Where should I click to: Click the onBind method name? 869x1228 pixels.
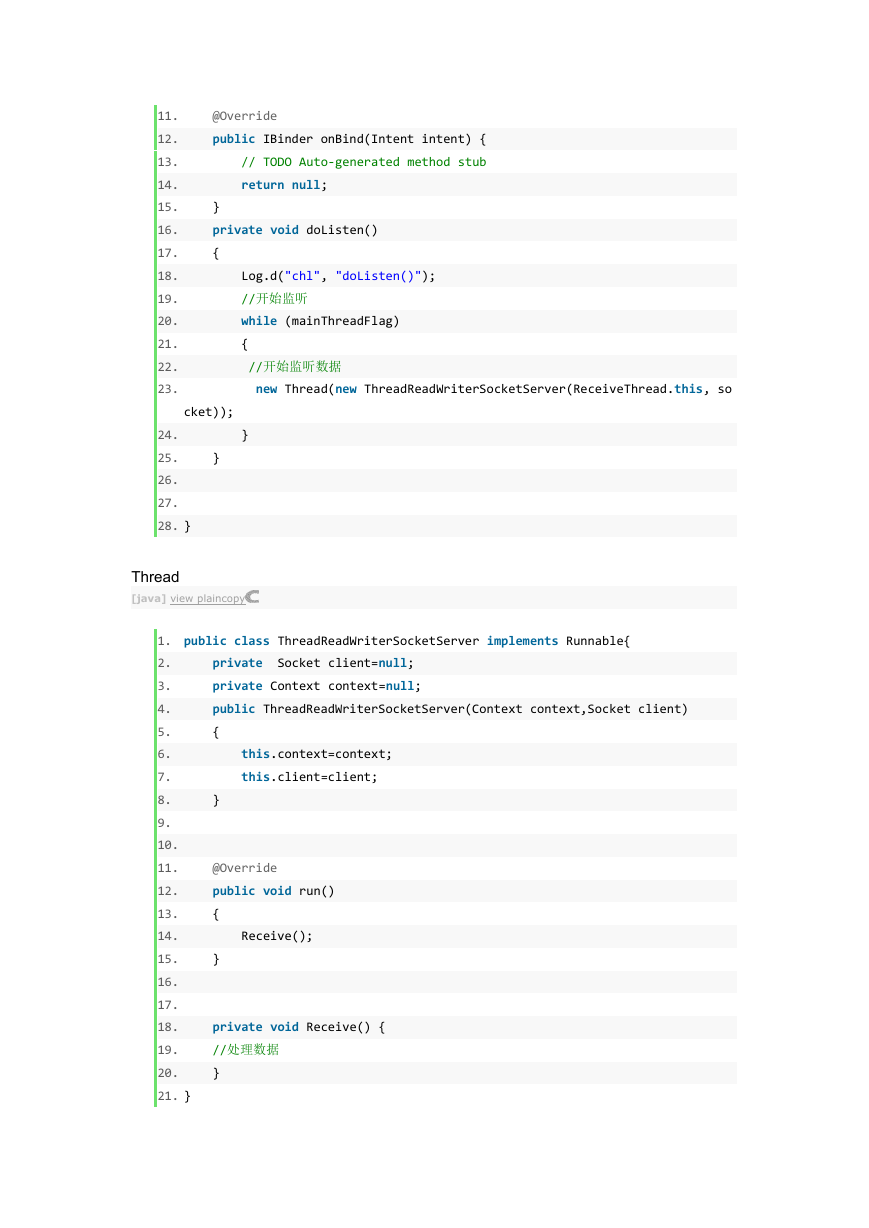[341, 139]
